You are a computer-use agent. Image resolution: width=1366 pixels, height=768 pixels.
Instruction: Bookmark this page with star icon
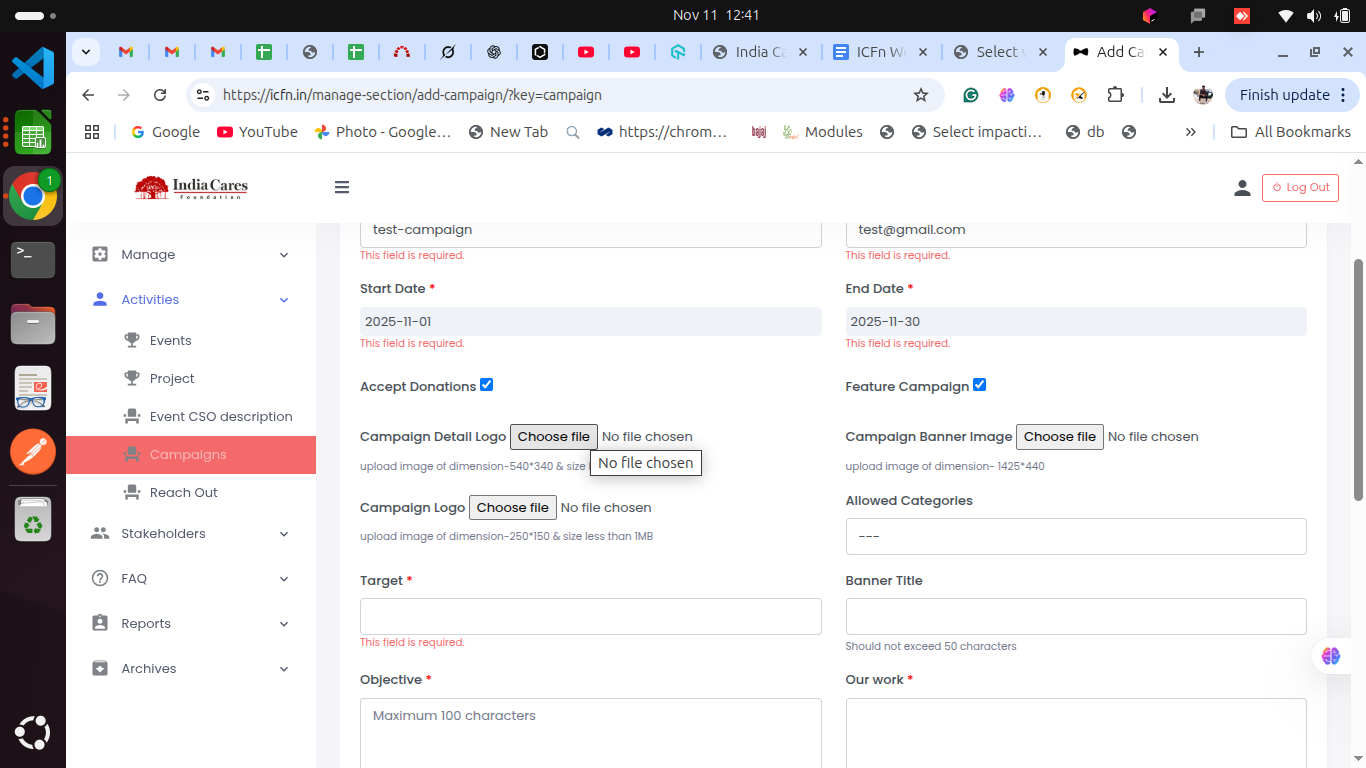(921, 95)
